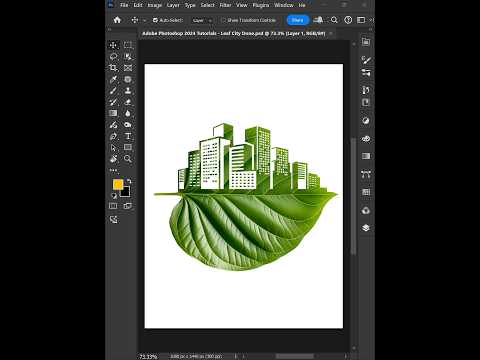
Task: Open the Plugins menu
Action: click(x=261, y=5)
